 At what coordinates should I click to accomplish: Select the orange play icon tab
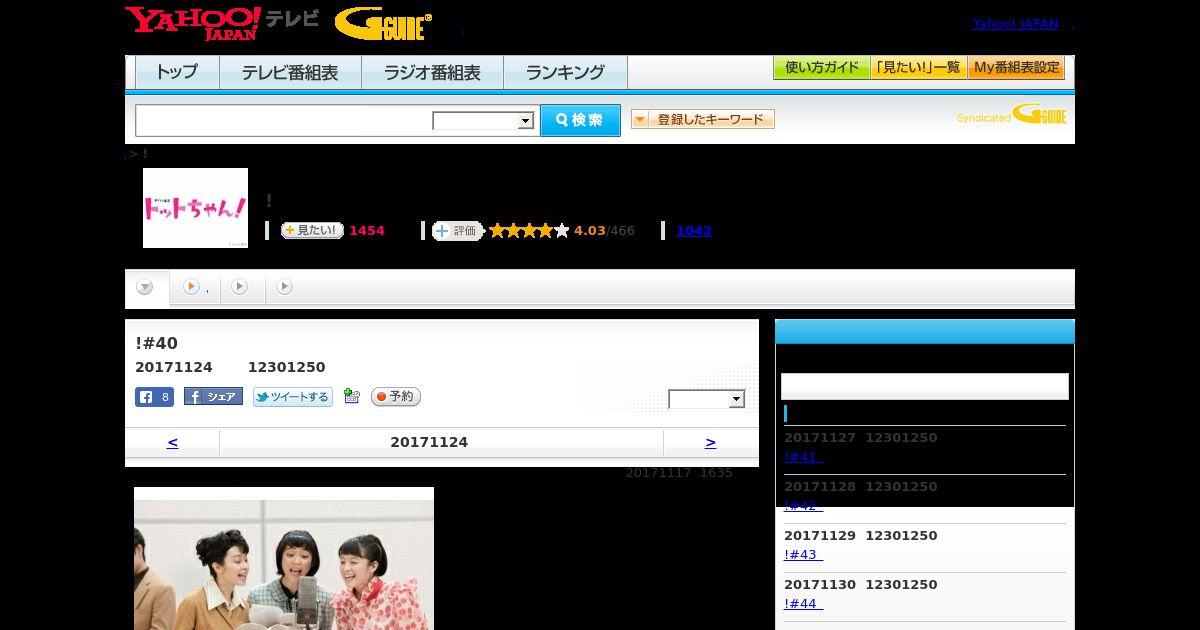point(195,288)
